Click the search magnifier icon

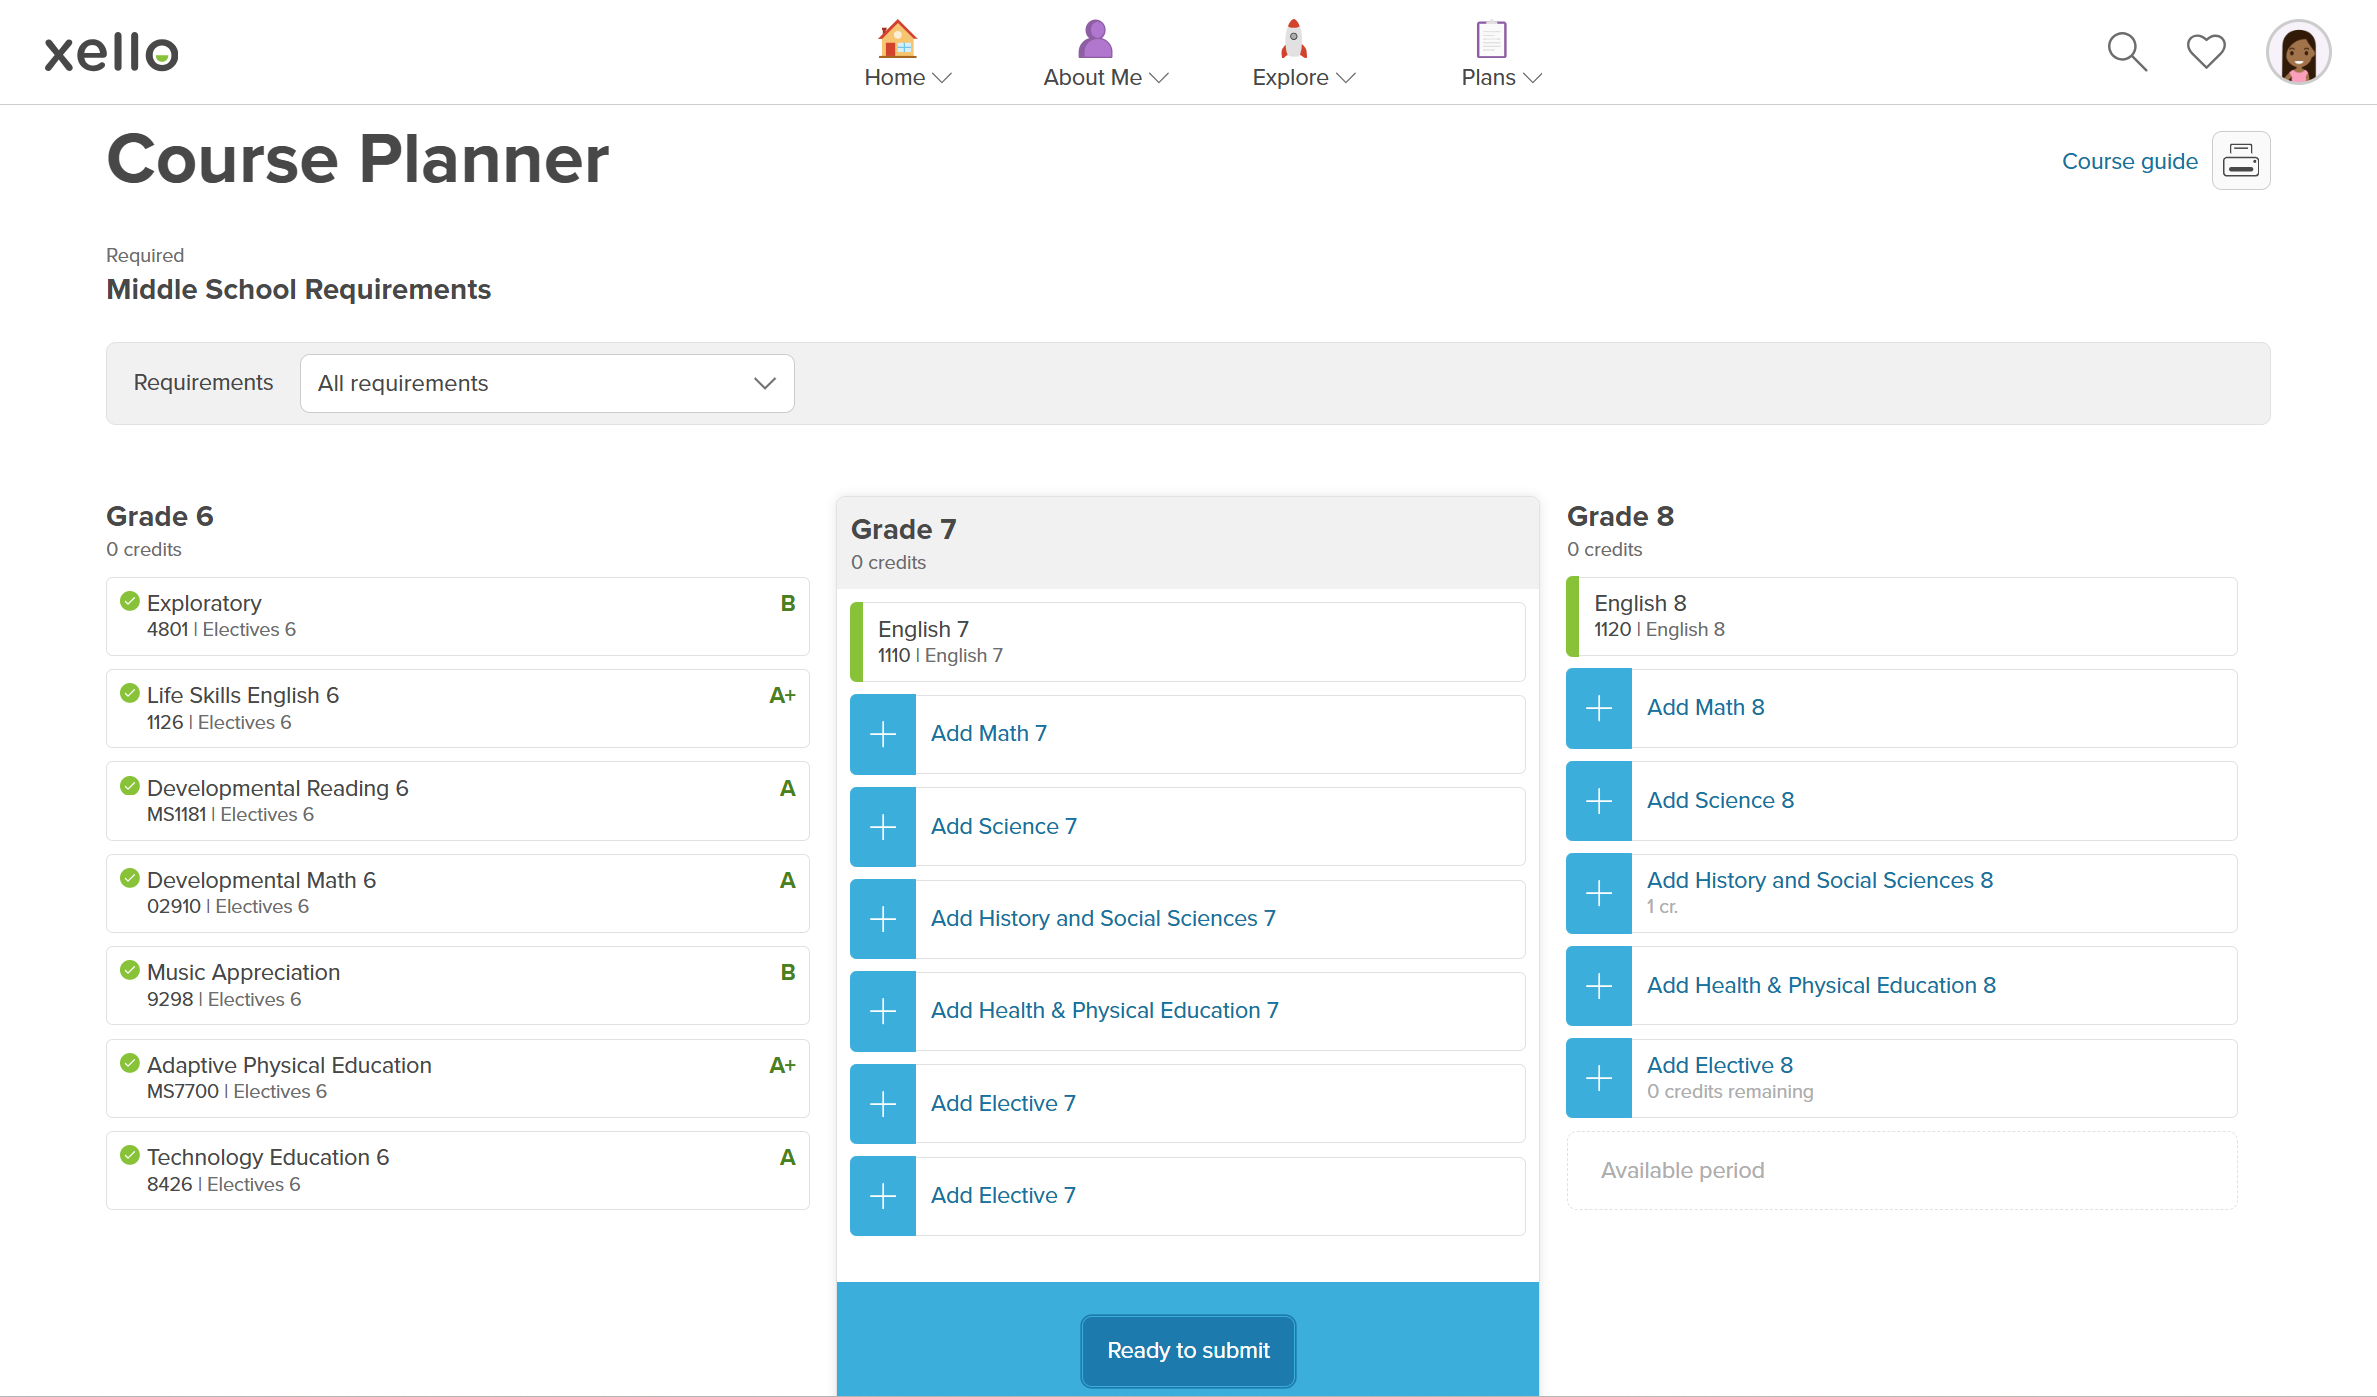click(2126, 52)
